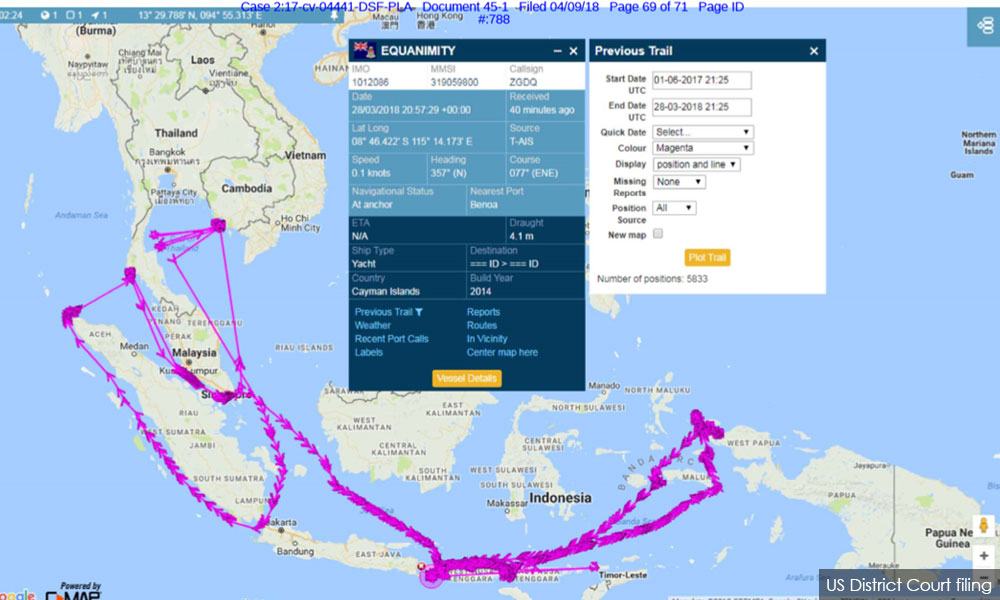This screenshot has width=1000, height=600.
Task: Open the Display dropdown showing position and line
Action: pos(697,164)
